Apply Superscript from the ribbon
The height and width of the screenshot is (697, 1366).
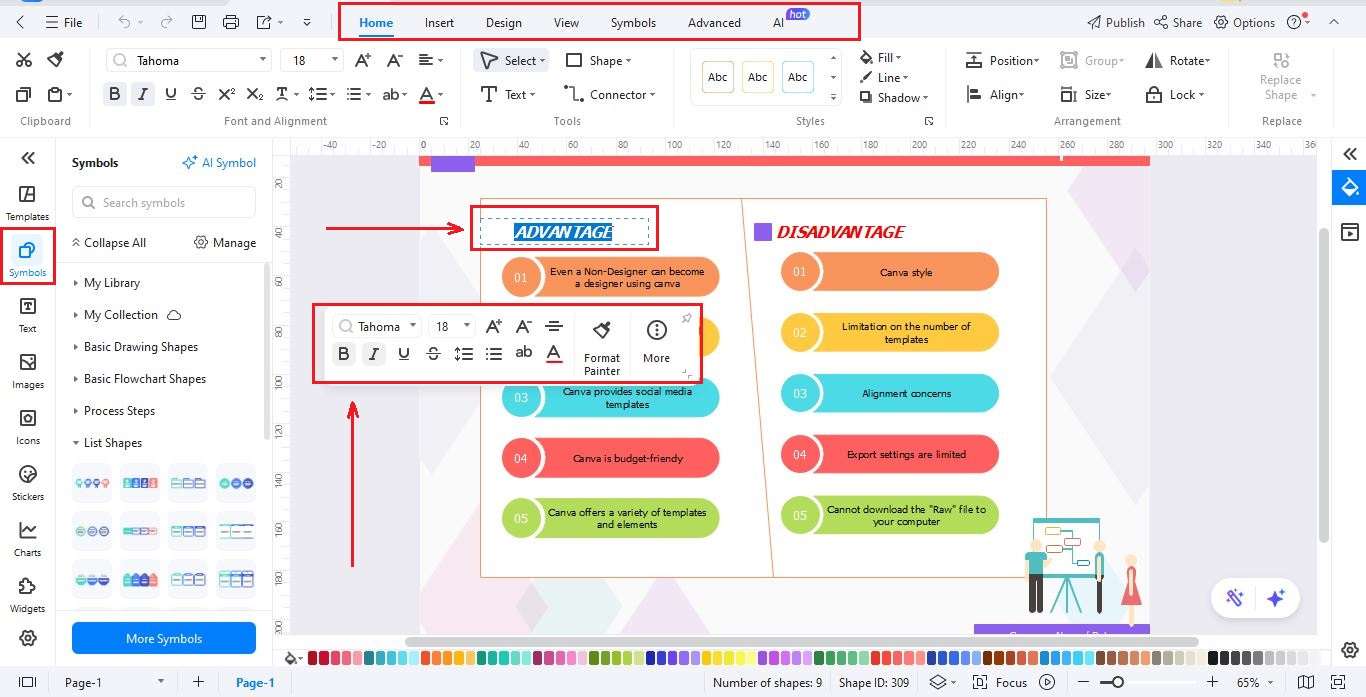(x=227, y=94)
